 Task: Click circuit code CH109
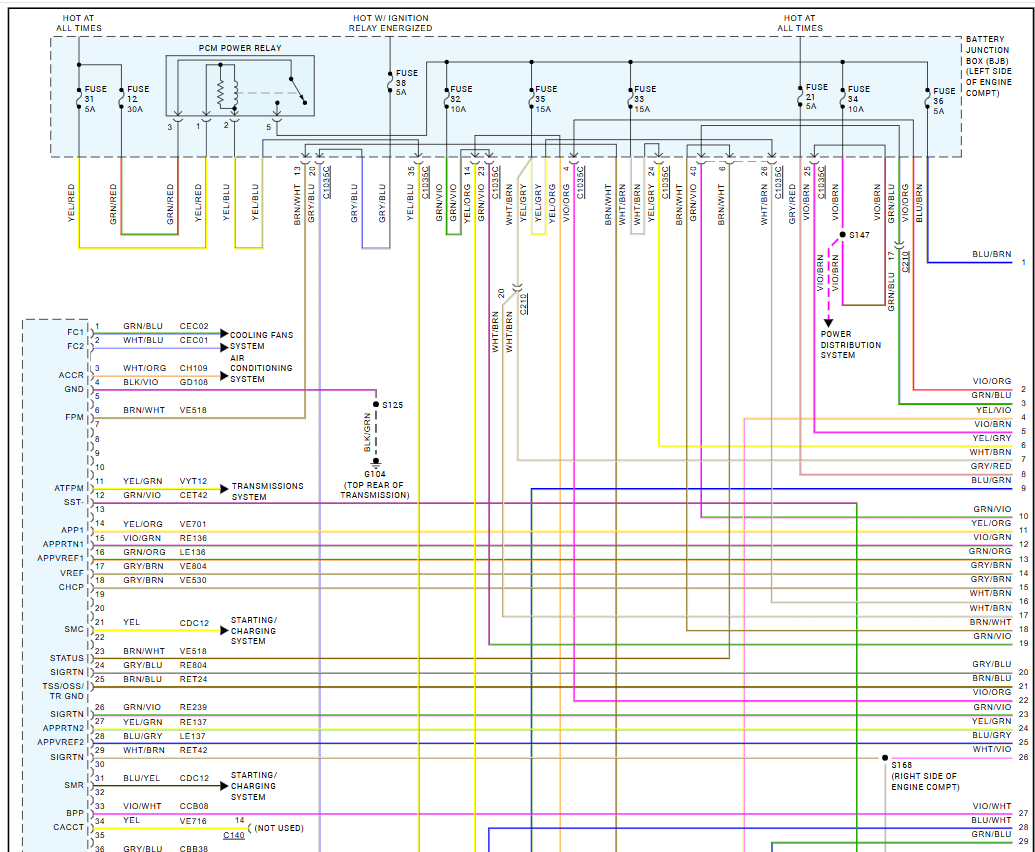tap(193, 368)
